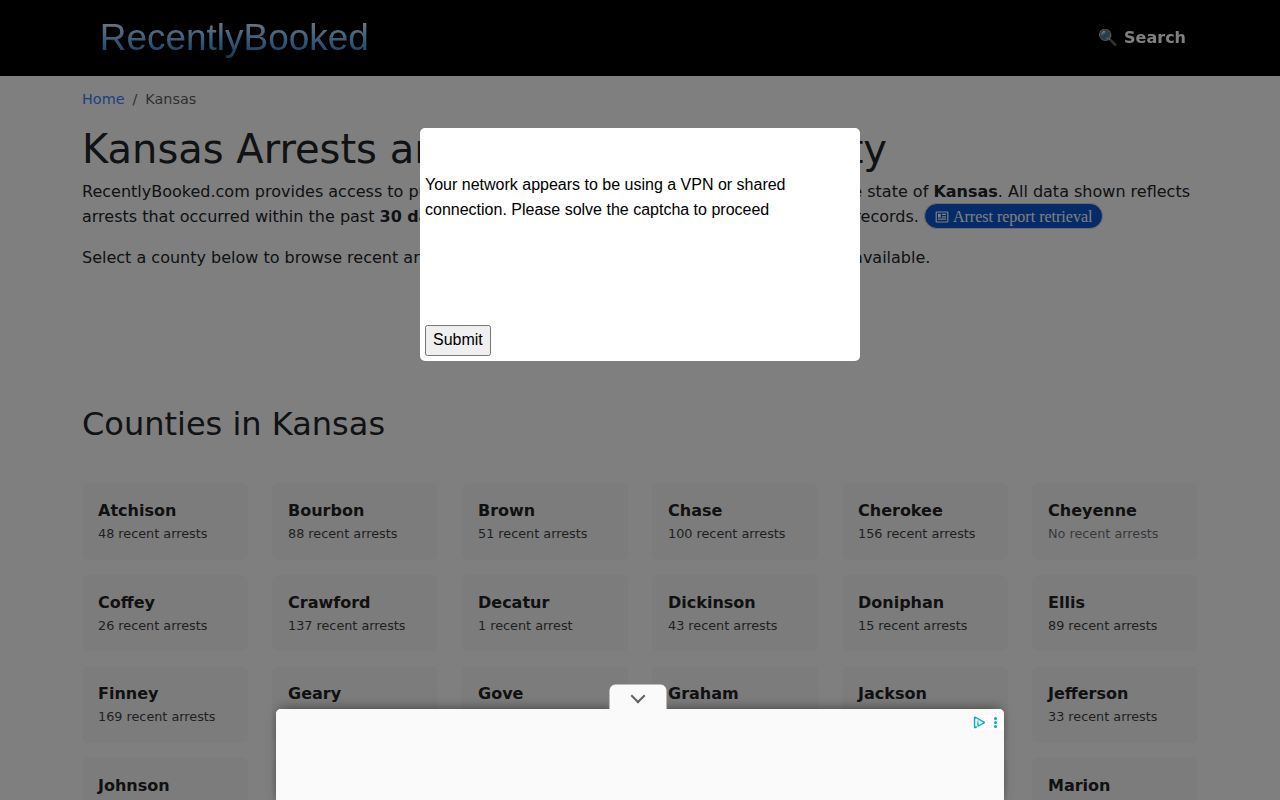Open the ad options three-dot menu
The width and height of the screenshot is (1280, 800).
(x=995, y=722)
